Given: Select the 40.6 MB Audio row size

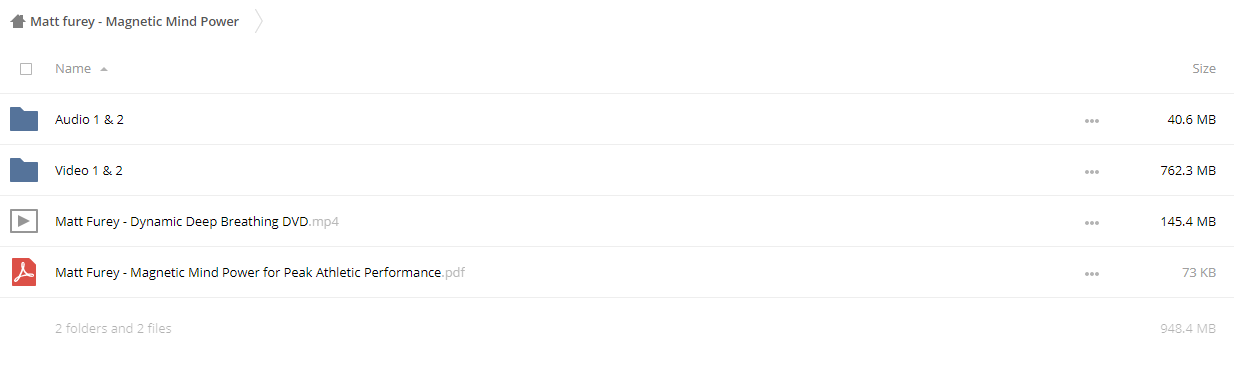Looking at the screenshot, I should pyautogui.click(x=1191, y=119).
